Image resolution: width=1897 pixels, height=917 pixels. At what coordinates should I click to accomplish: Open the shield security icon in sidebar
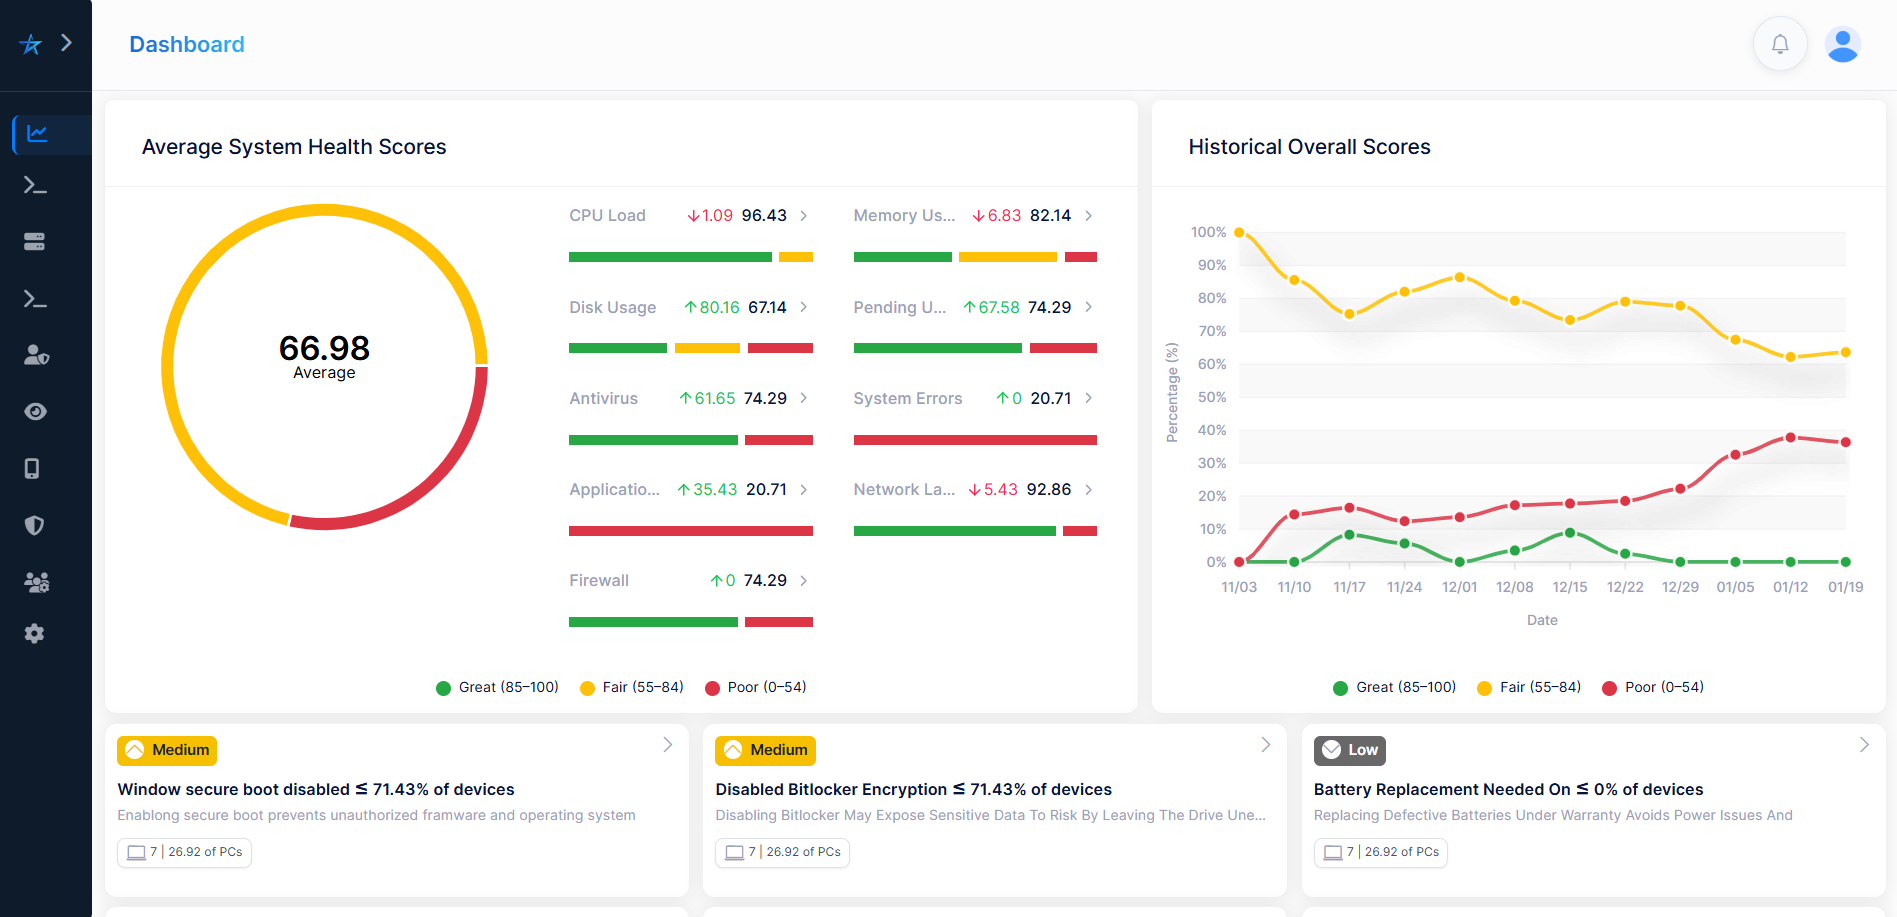[35, 525]
